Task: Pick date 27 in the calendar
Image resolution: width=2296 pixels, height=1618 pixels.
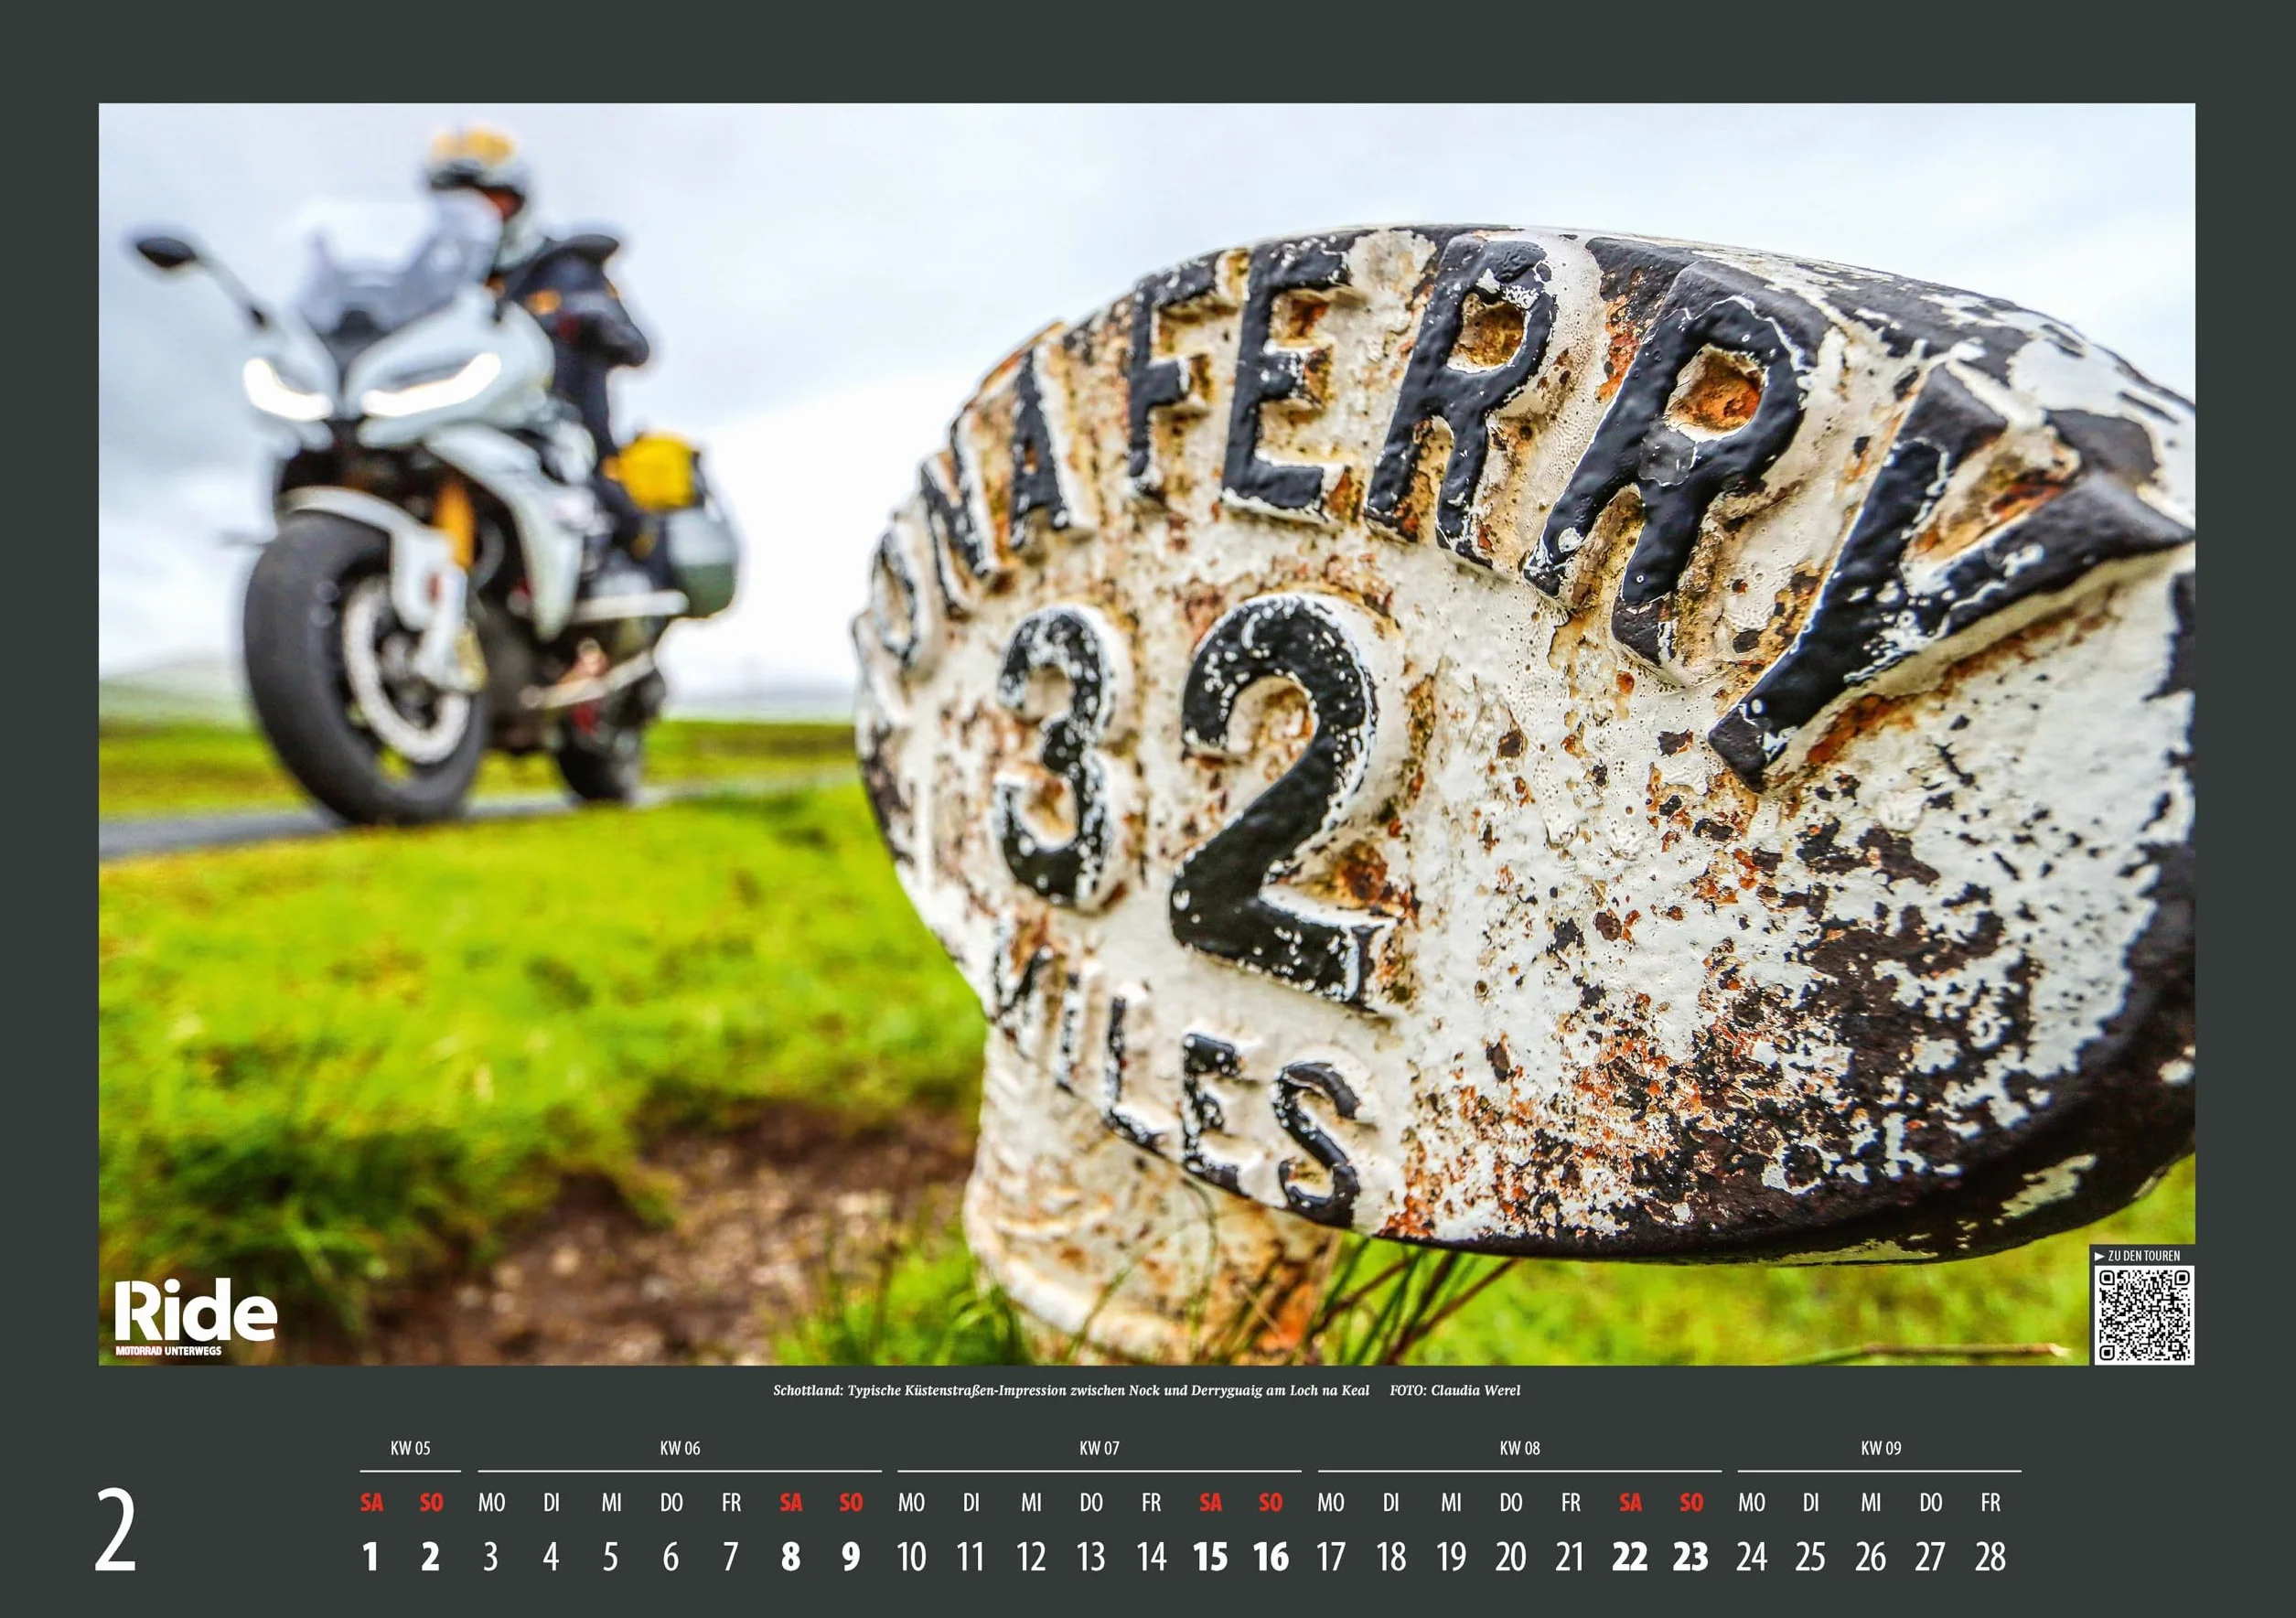Action: [1931, 1557]
